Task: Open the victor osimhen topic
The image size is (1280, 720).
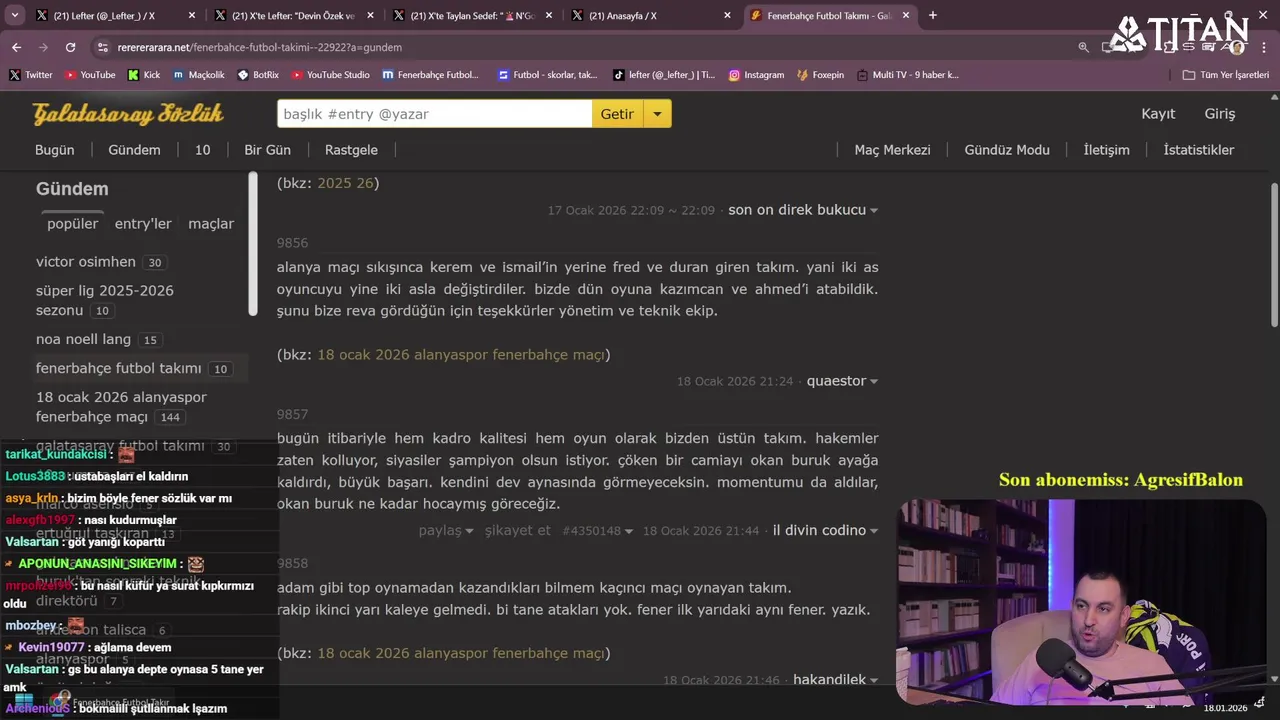Action: pyautogui.click(x=86, y=262)
